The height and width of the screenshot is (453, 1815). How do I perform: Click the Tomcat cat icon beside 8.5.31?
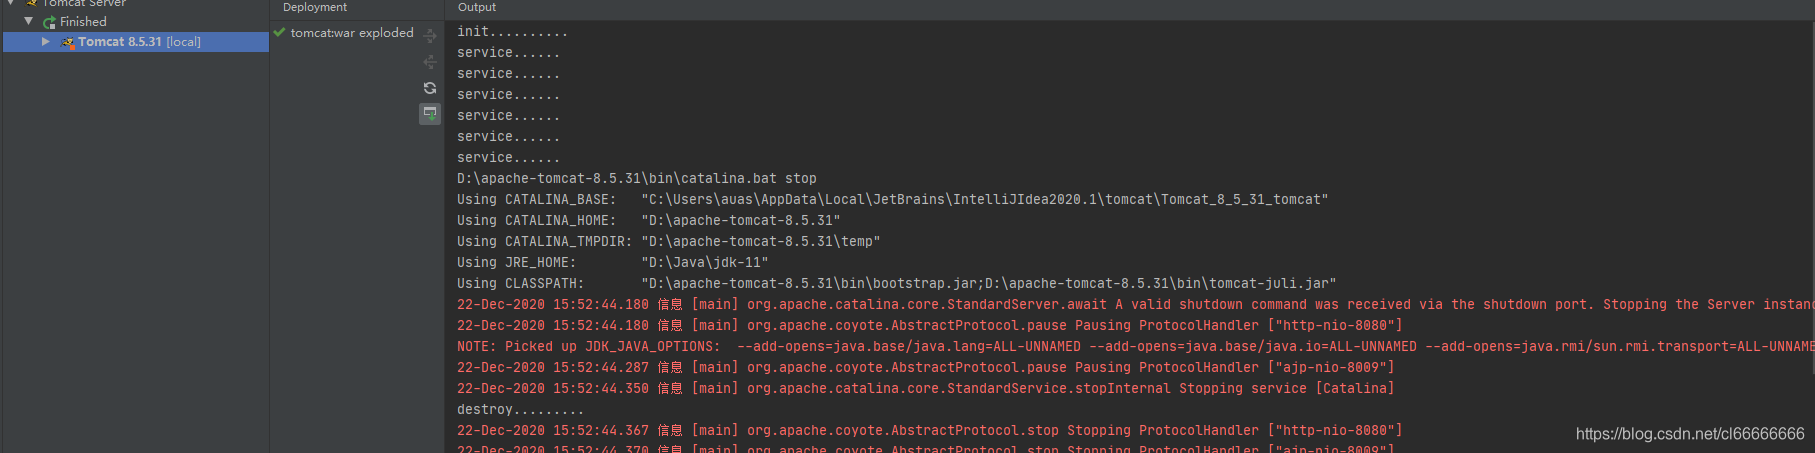[x=68, y=42]
